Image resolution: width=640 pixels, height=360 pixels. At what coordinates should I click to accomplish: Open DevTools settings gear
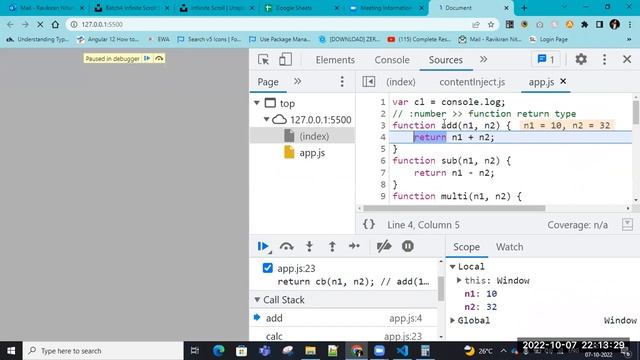[581, 59]
